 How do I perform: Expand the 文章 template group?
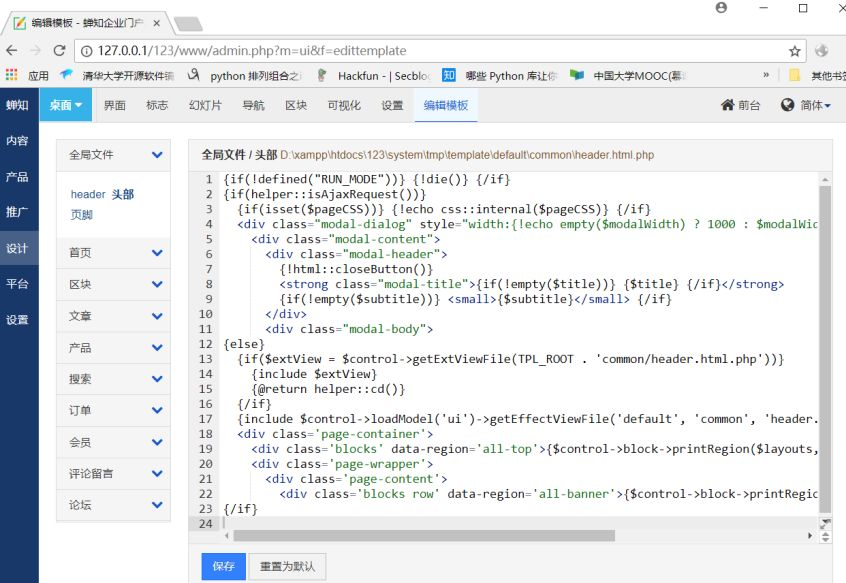click(x=157, y=316)
